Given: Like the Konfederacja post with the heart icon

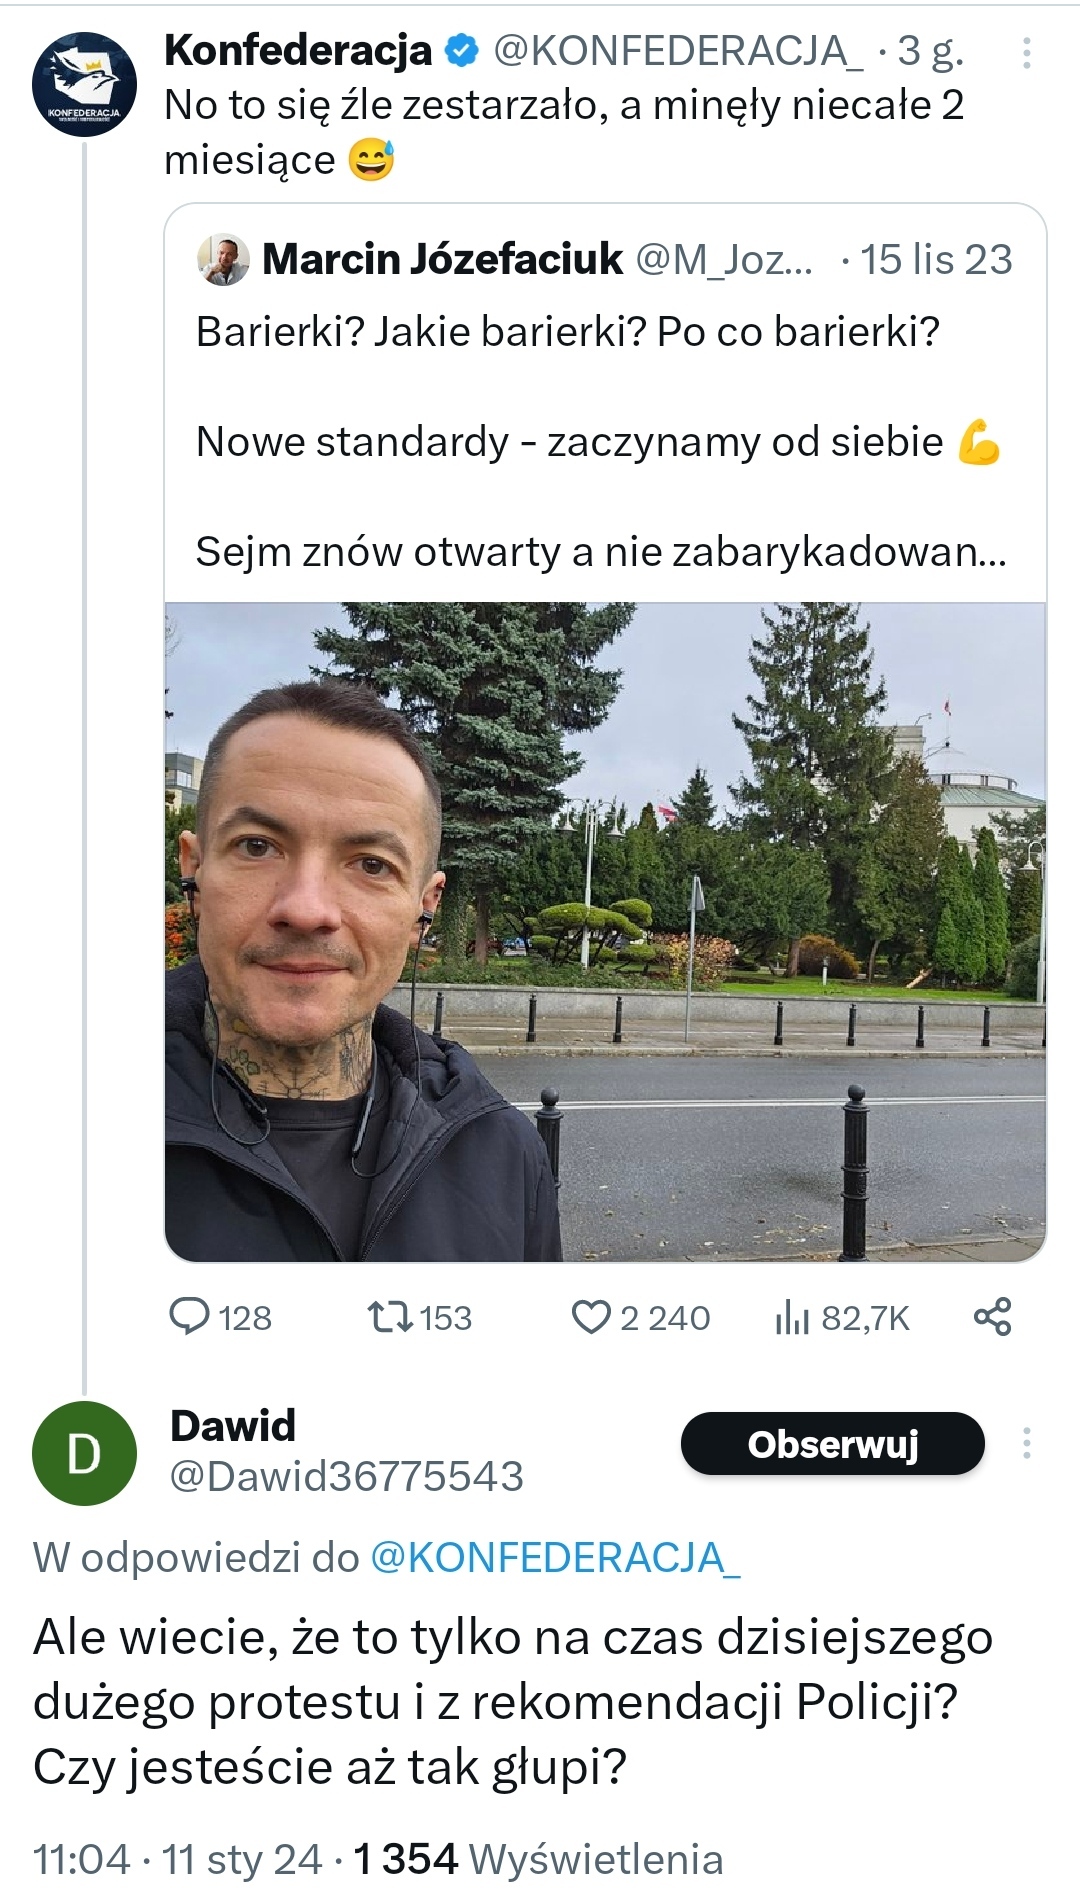Looking at the screenshot, I should tap(590, 1316).
